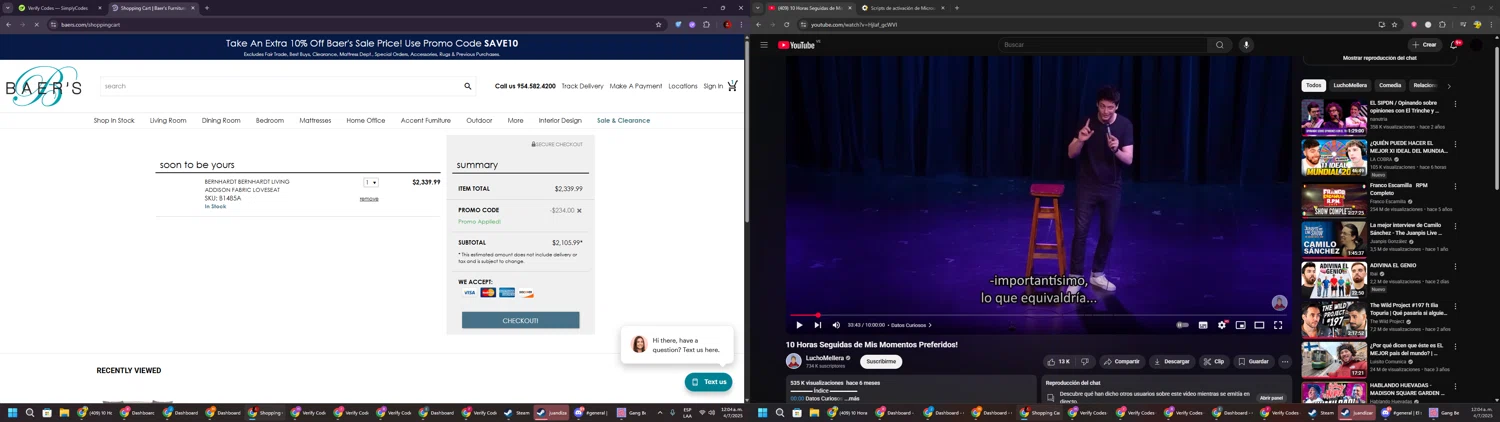Open La mejor interview de Camilo Sánchez thumbnail

point(1334,240)
